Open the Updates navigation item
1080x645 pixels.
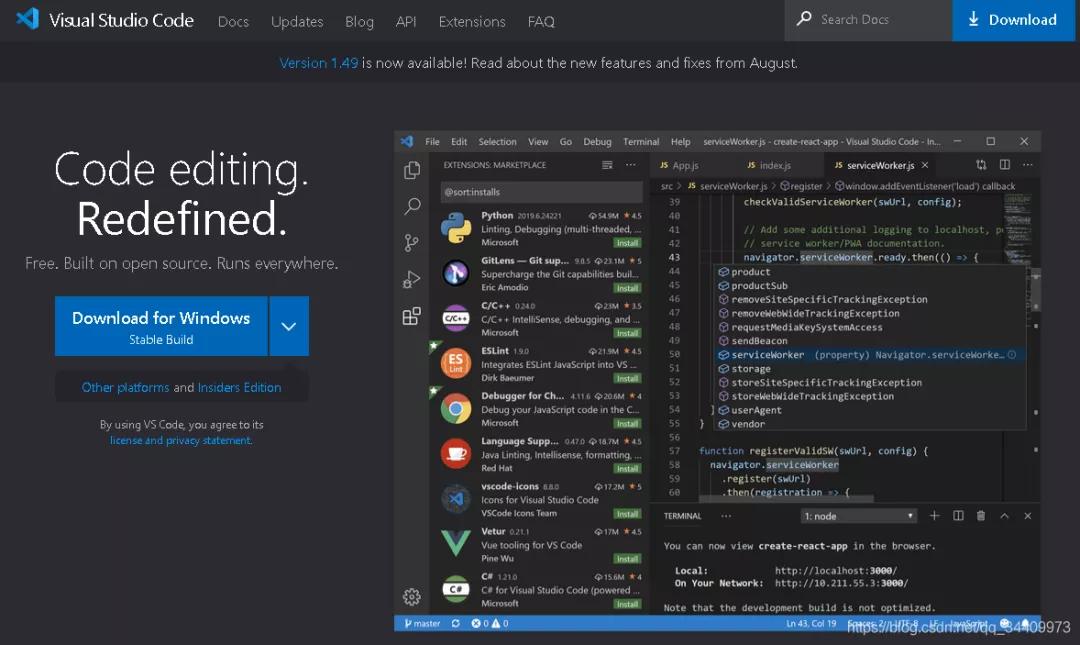pos(297,21)
